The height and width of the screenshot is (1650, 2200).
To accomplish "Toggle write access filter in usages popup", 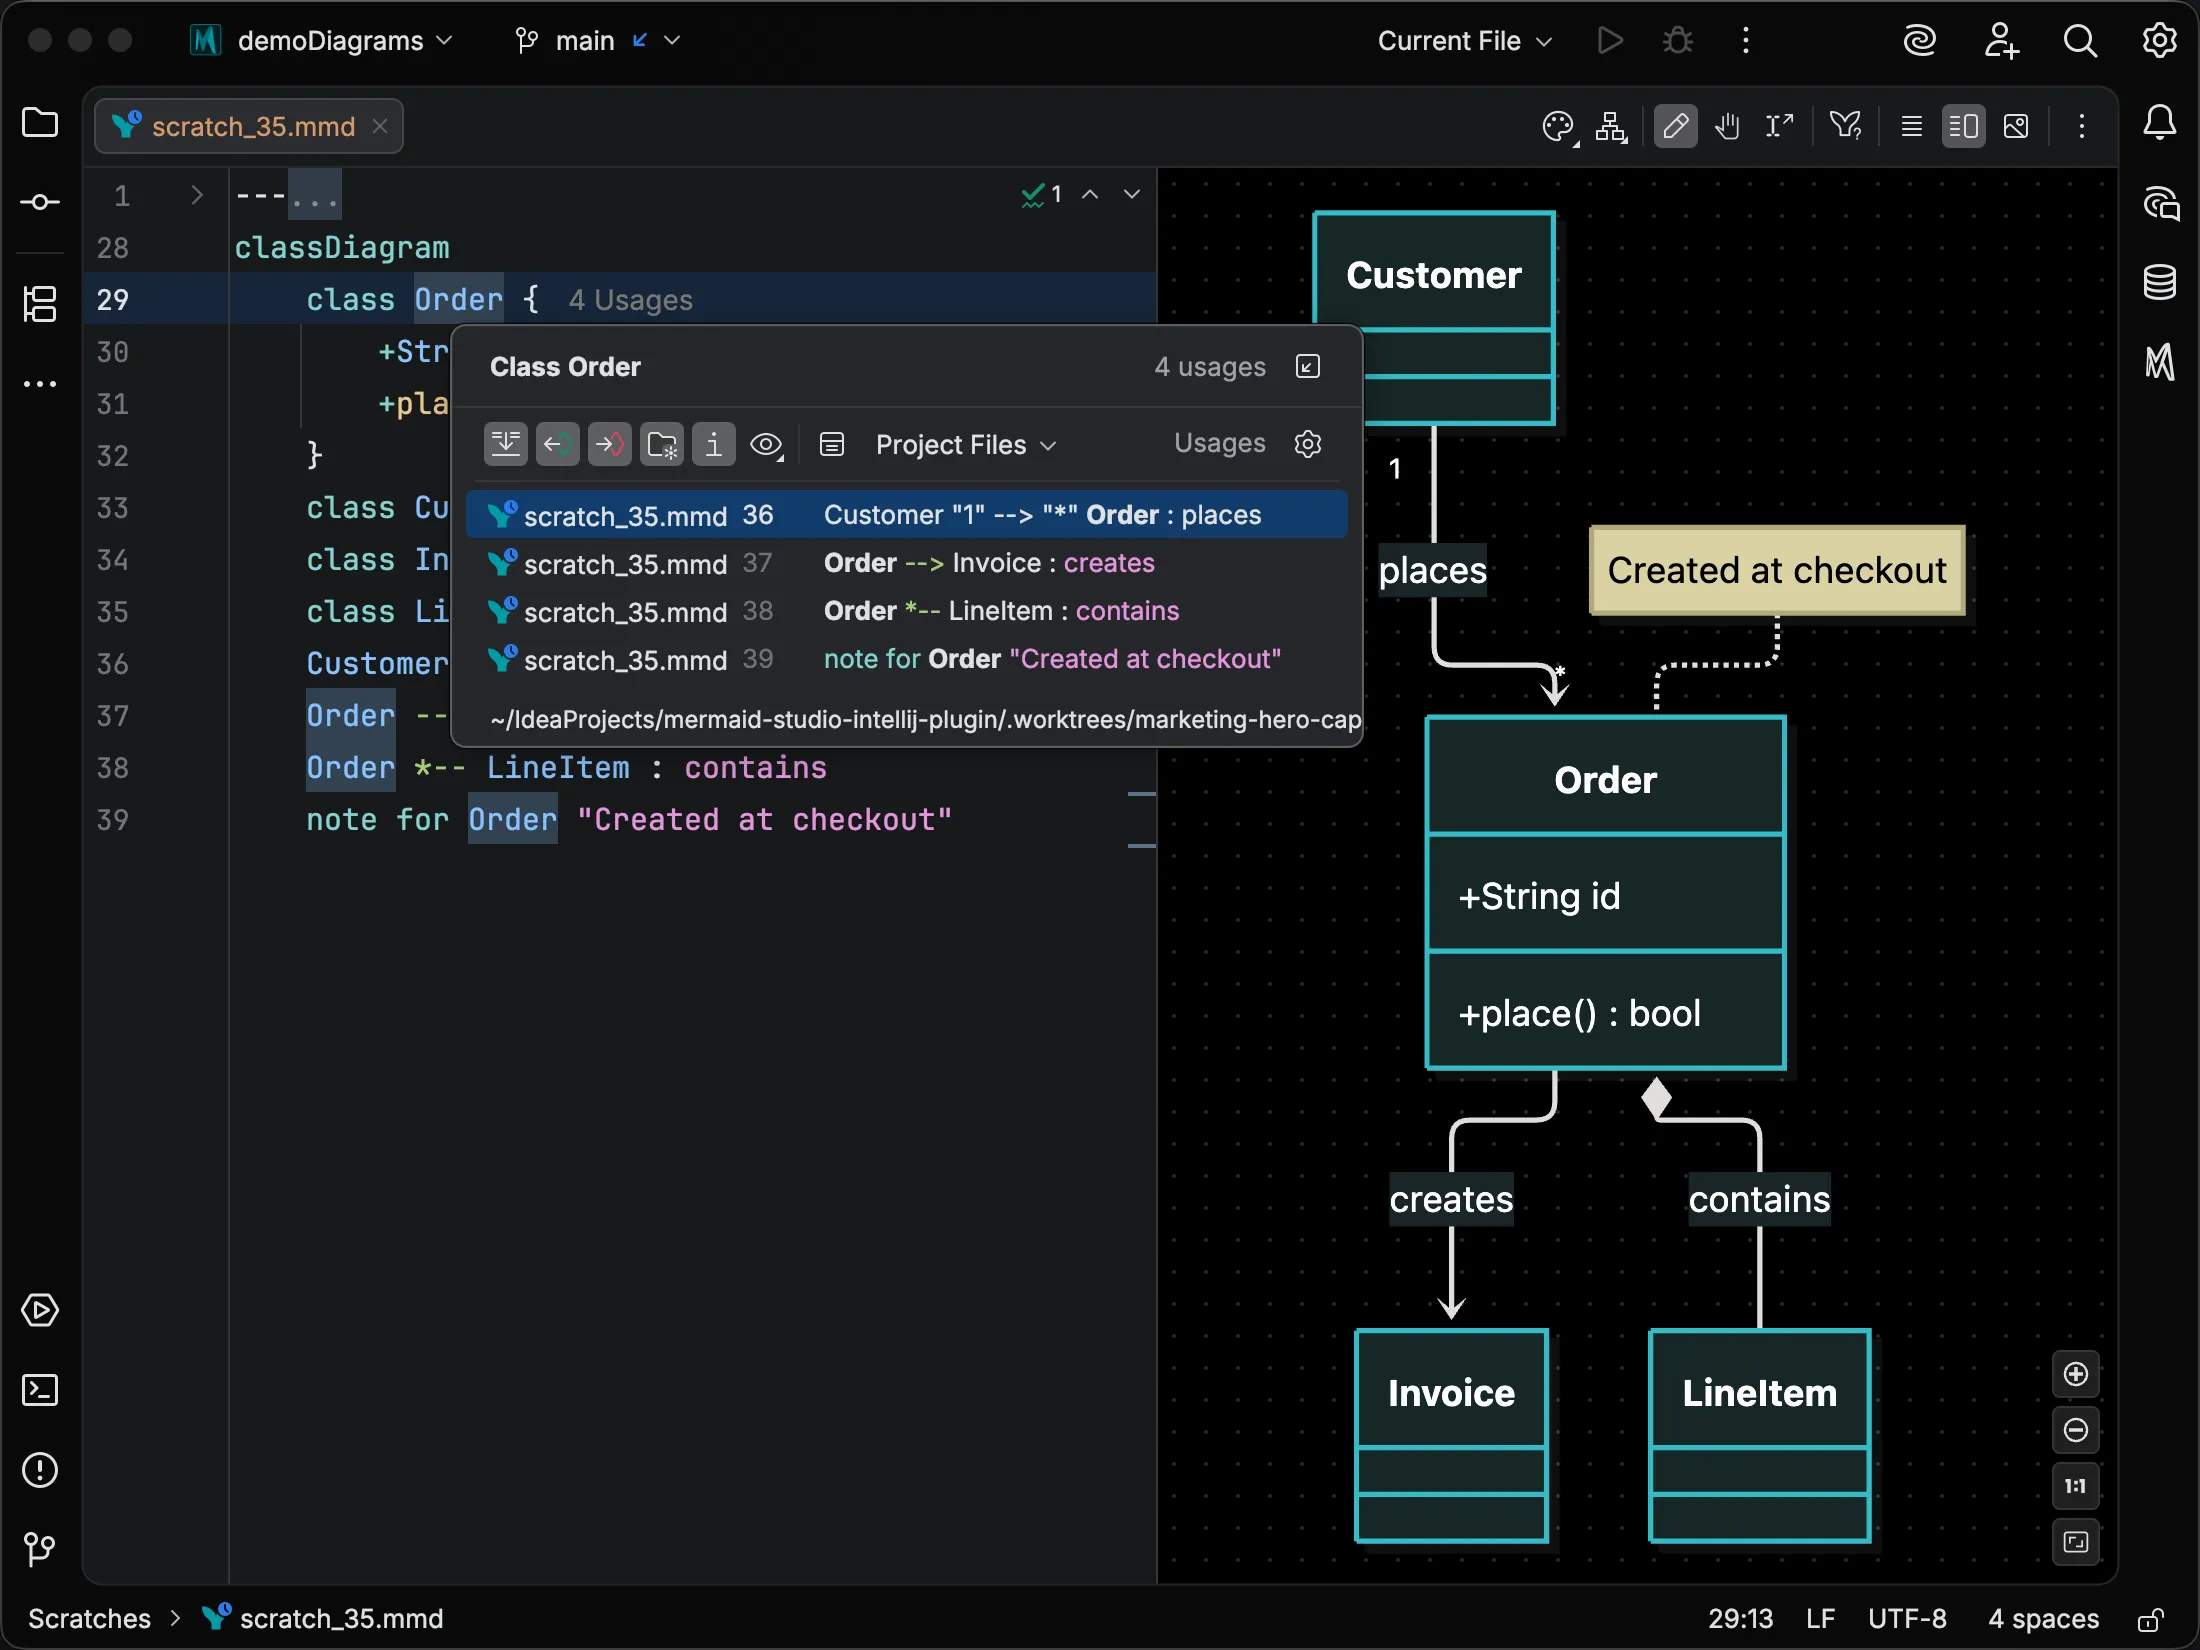I will point(610,444).
